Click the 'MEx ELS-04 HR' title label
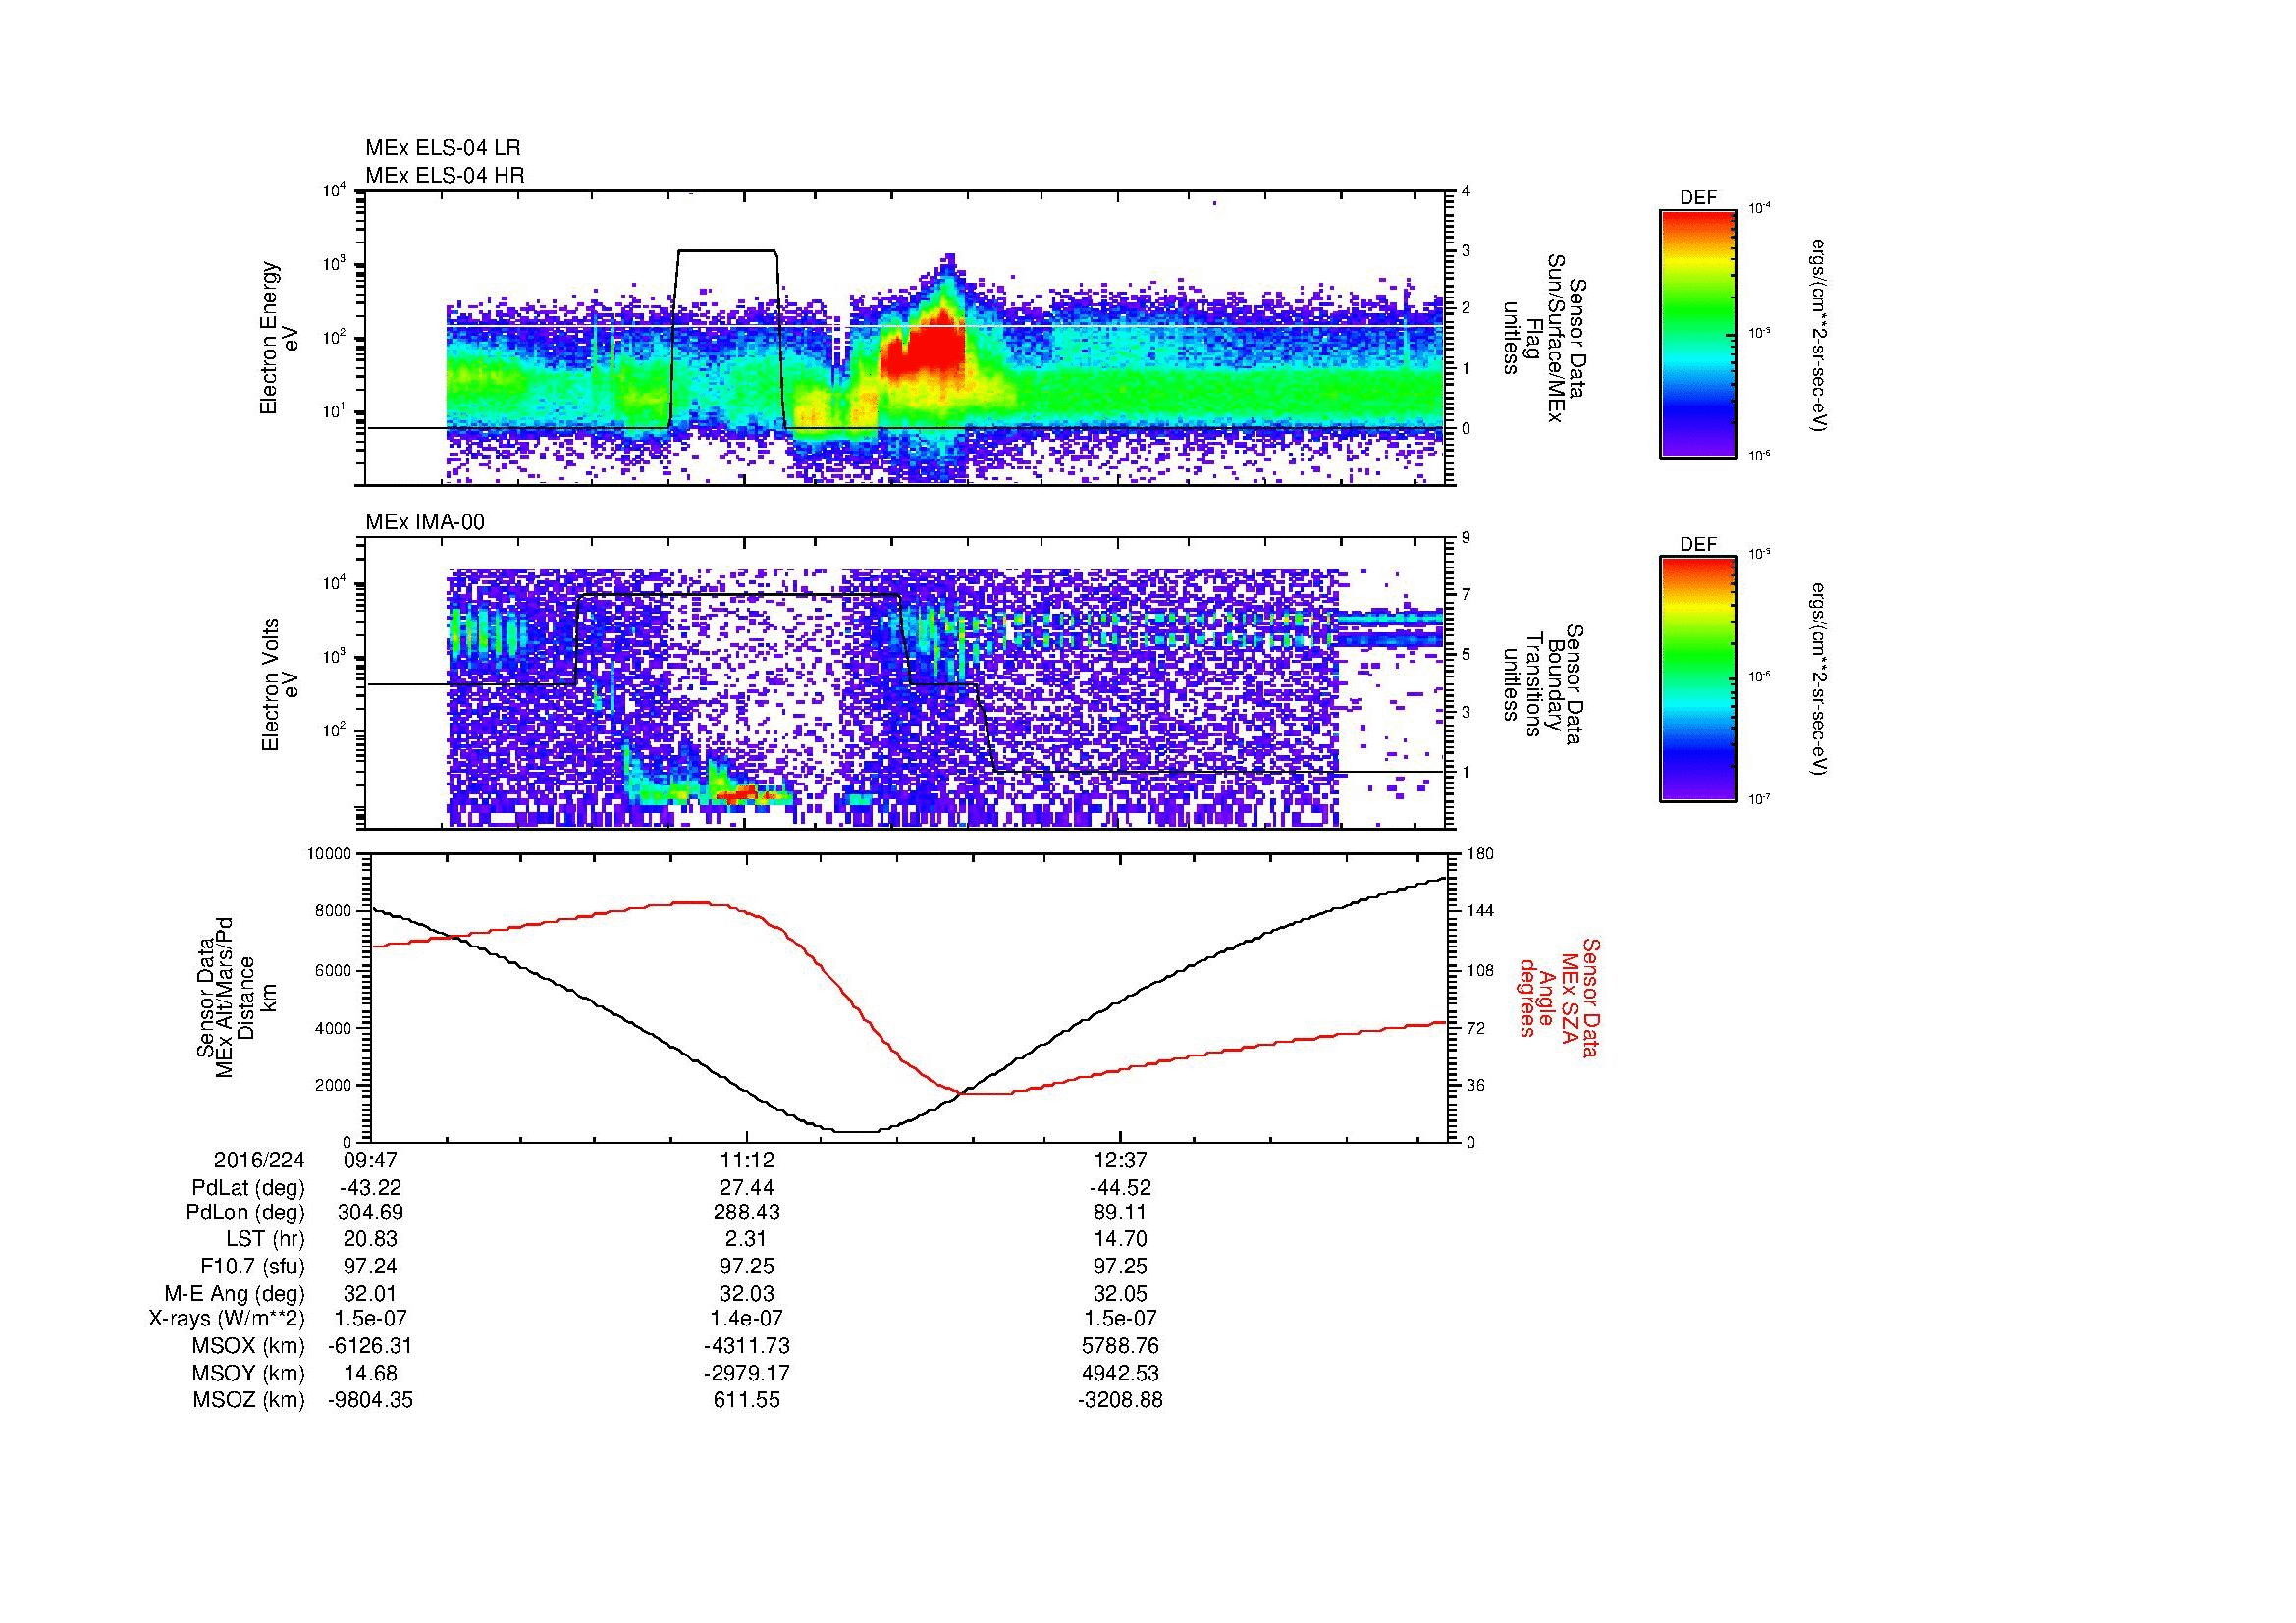Image resolution: width=2296 pixels, height=1623 pixels. pyautogui.click(x=445, y=175)
